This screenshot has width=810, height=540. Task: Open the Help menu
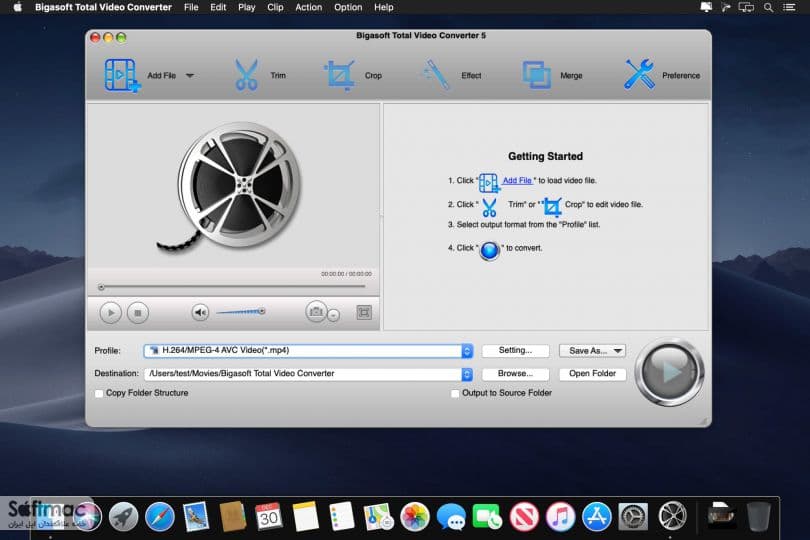coord(384,7)
